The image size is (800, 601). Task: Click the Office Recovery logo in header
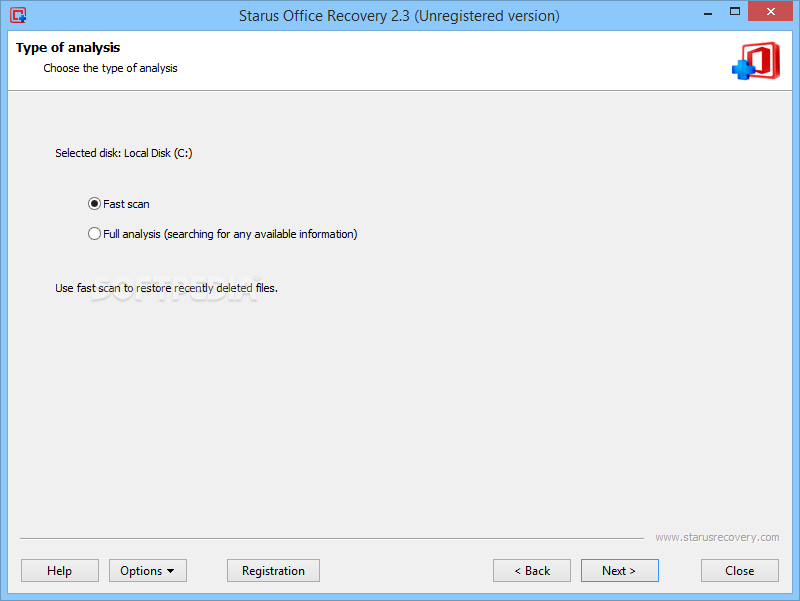756,61
